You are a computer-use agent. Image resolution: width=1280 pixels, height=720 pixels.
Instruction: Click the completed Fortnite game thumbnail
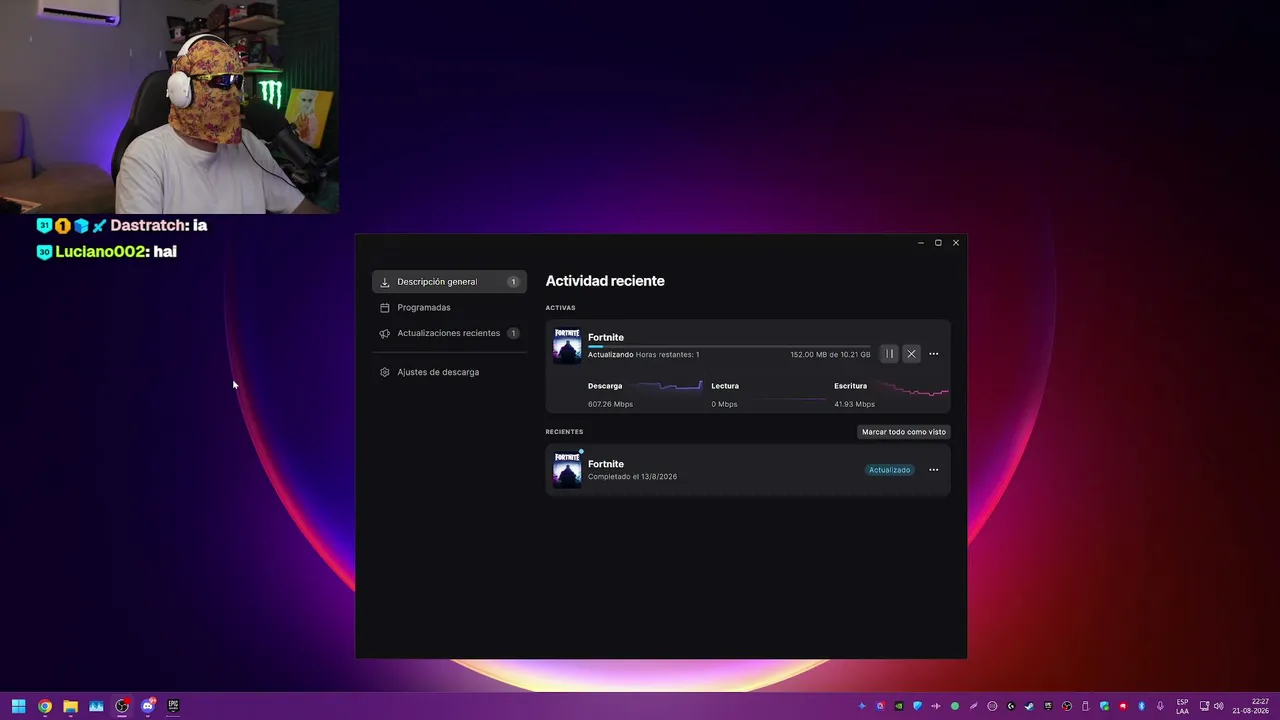[567, 470]
